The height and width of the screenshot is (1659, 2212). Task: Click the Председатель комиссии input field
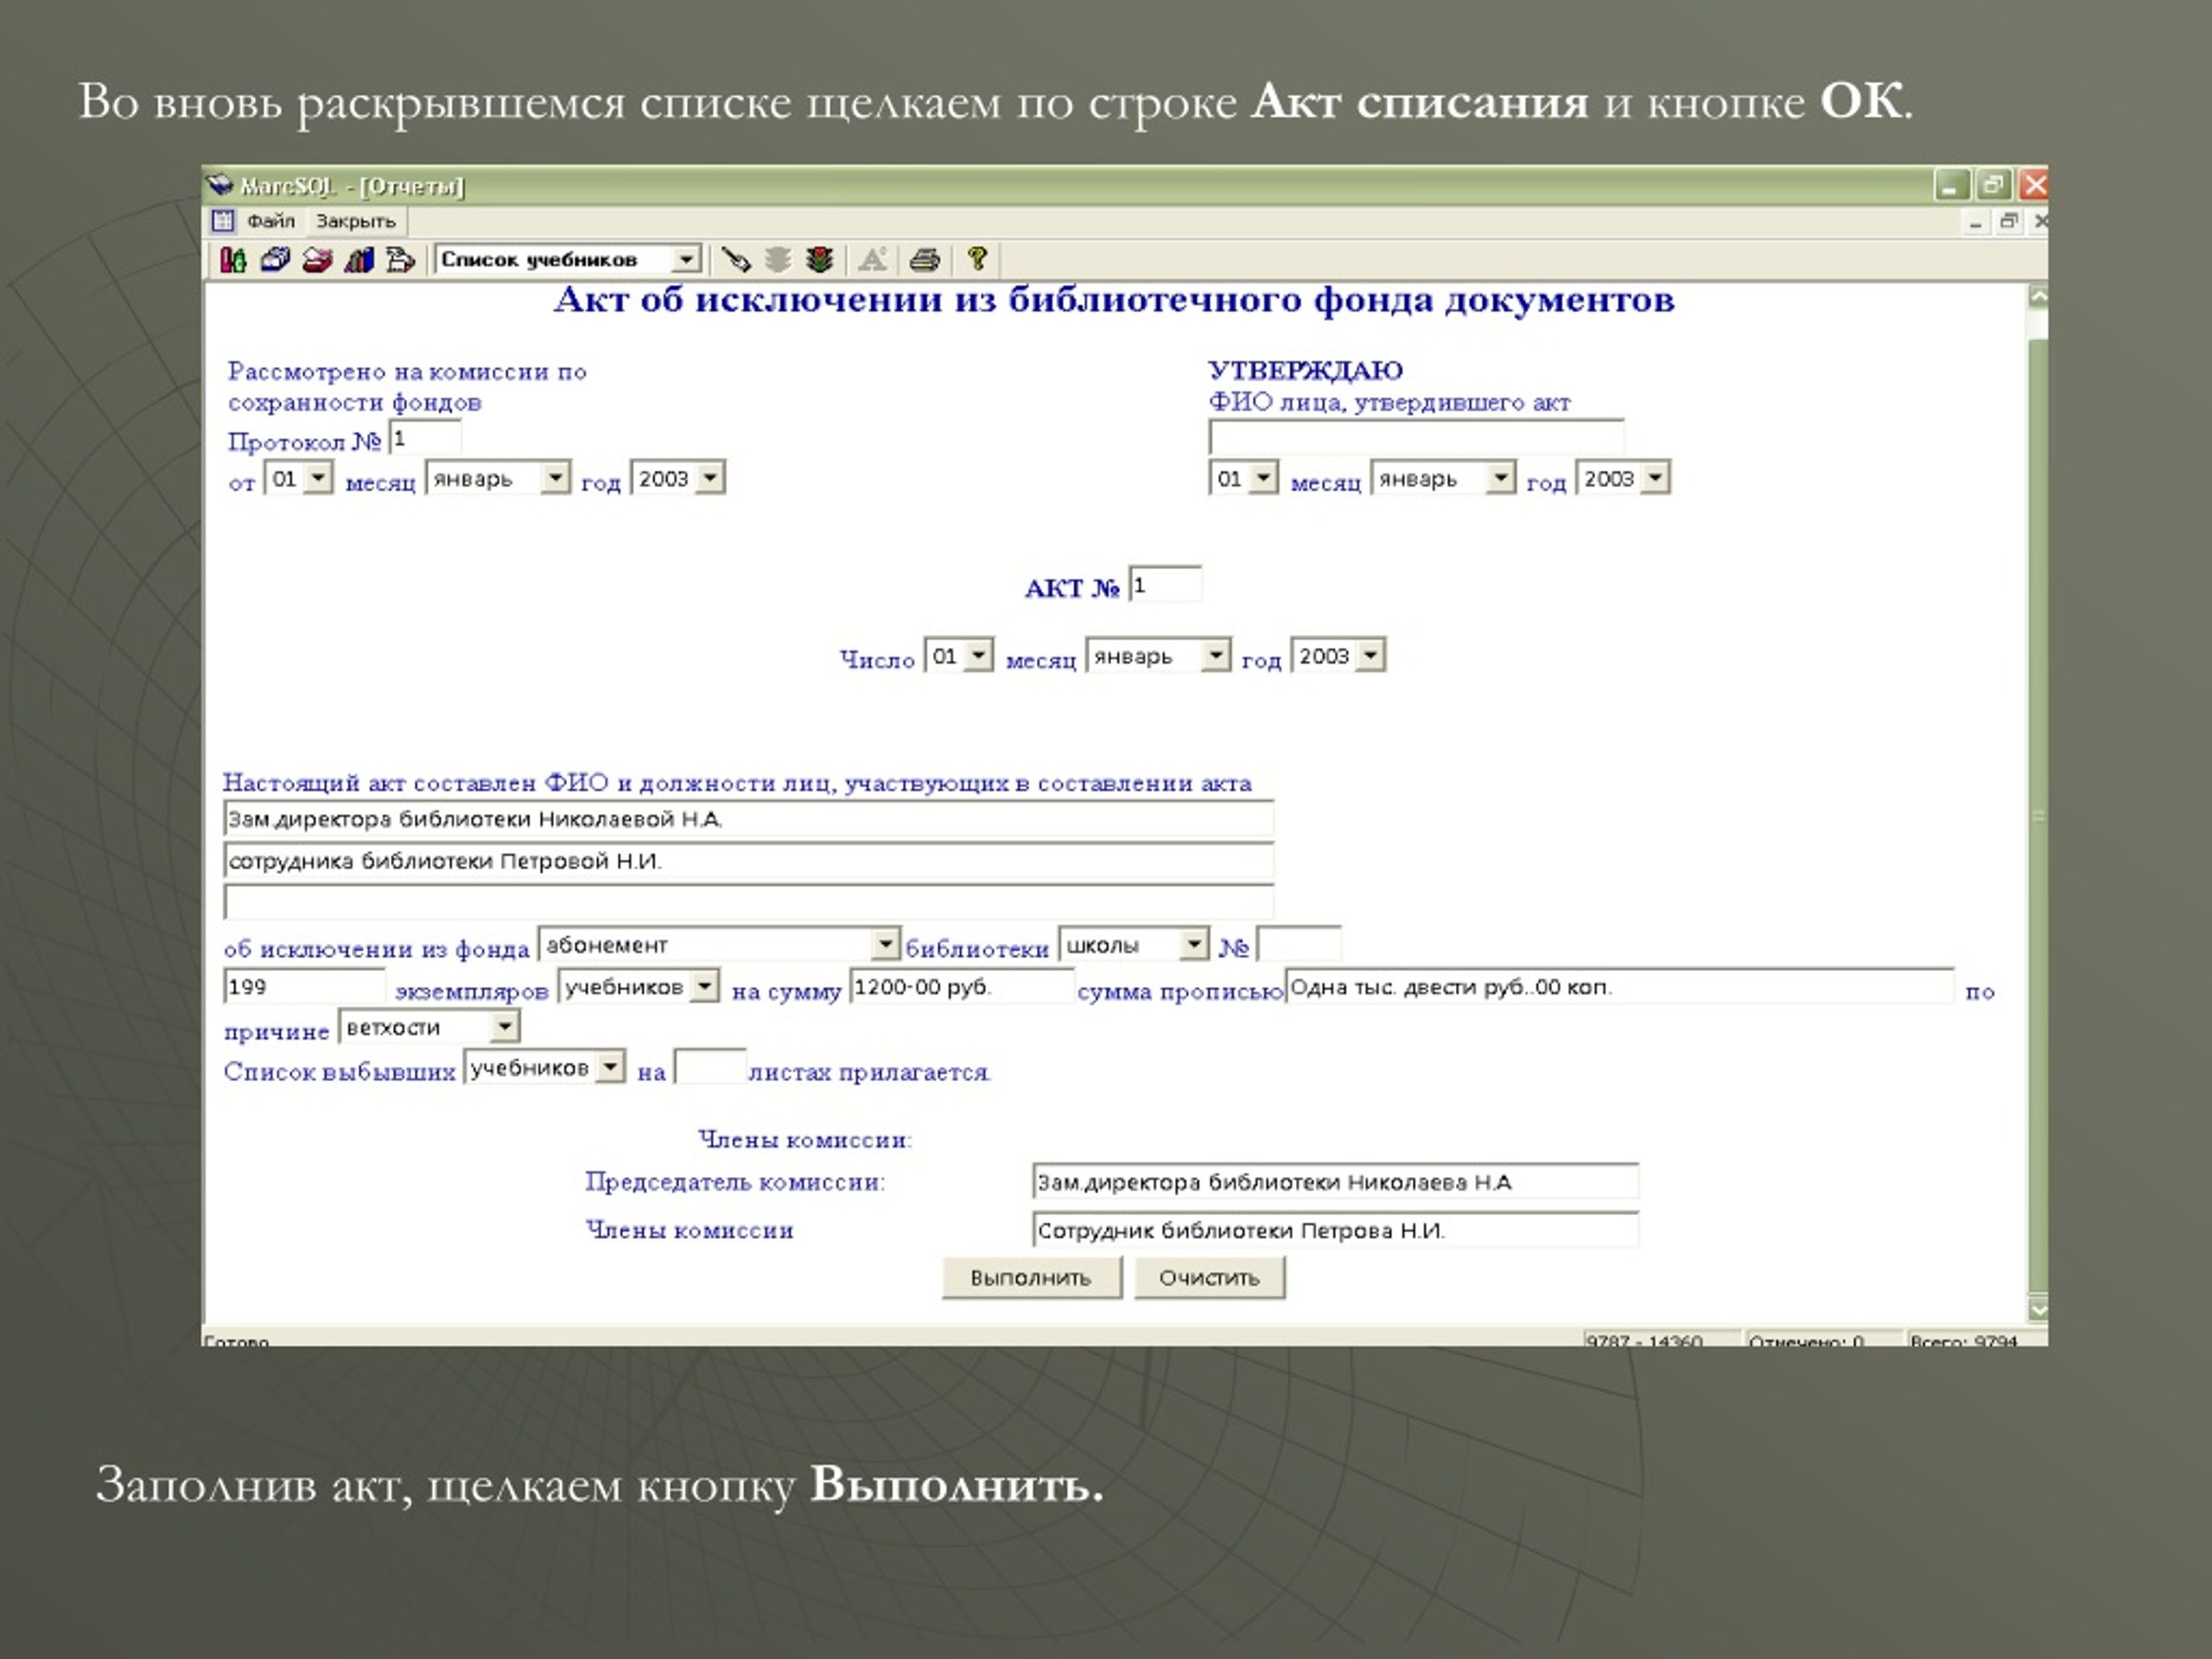pyautogui.click(x=1335, y=1182)
